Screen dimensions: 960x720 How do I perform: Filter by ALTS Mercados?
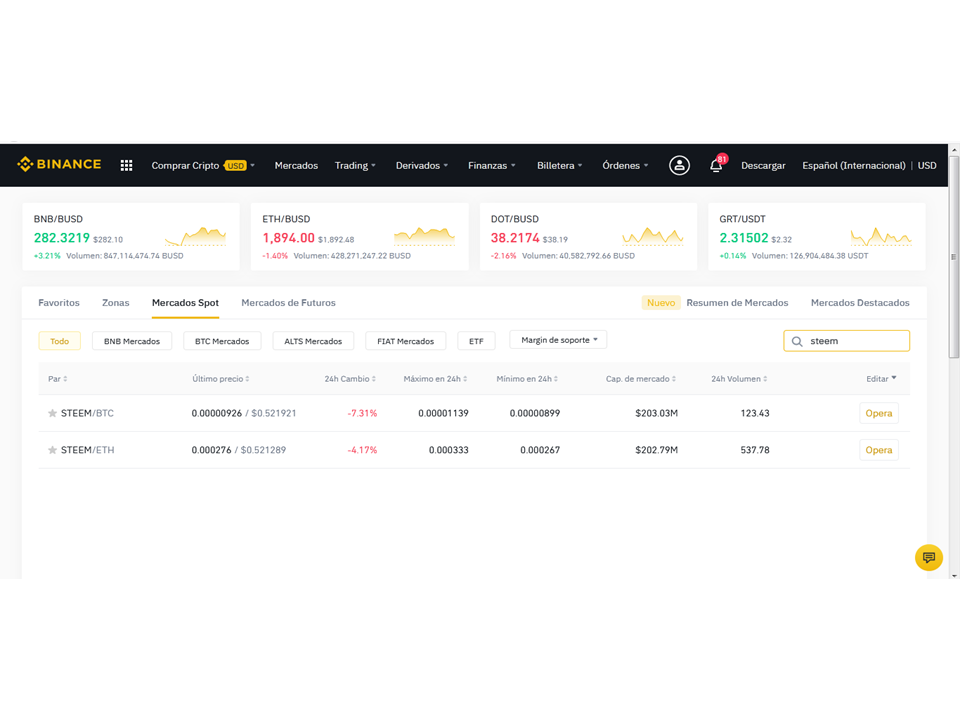[x=313, y=341]
